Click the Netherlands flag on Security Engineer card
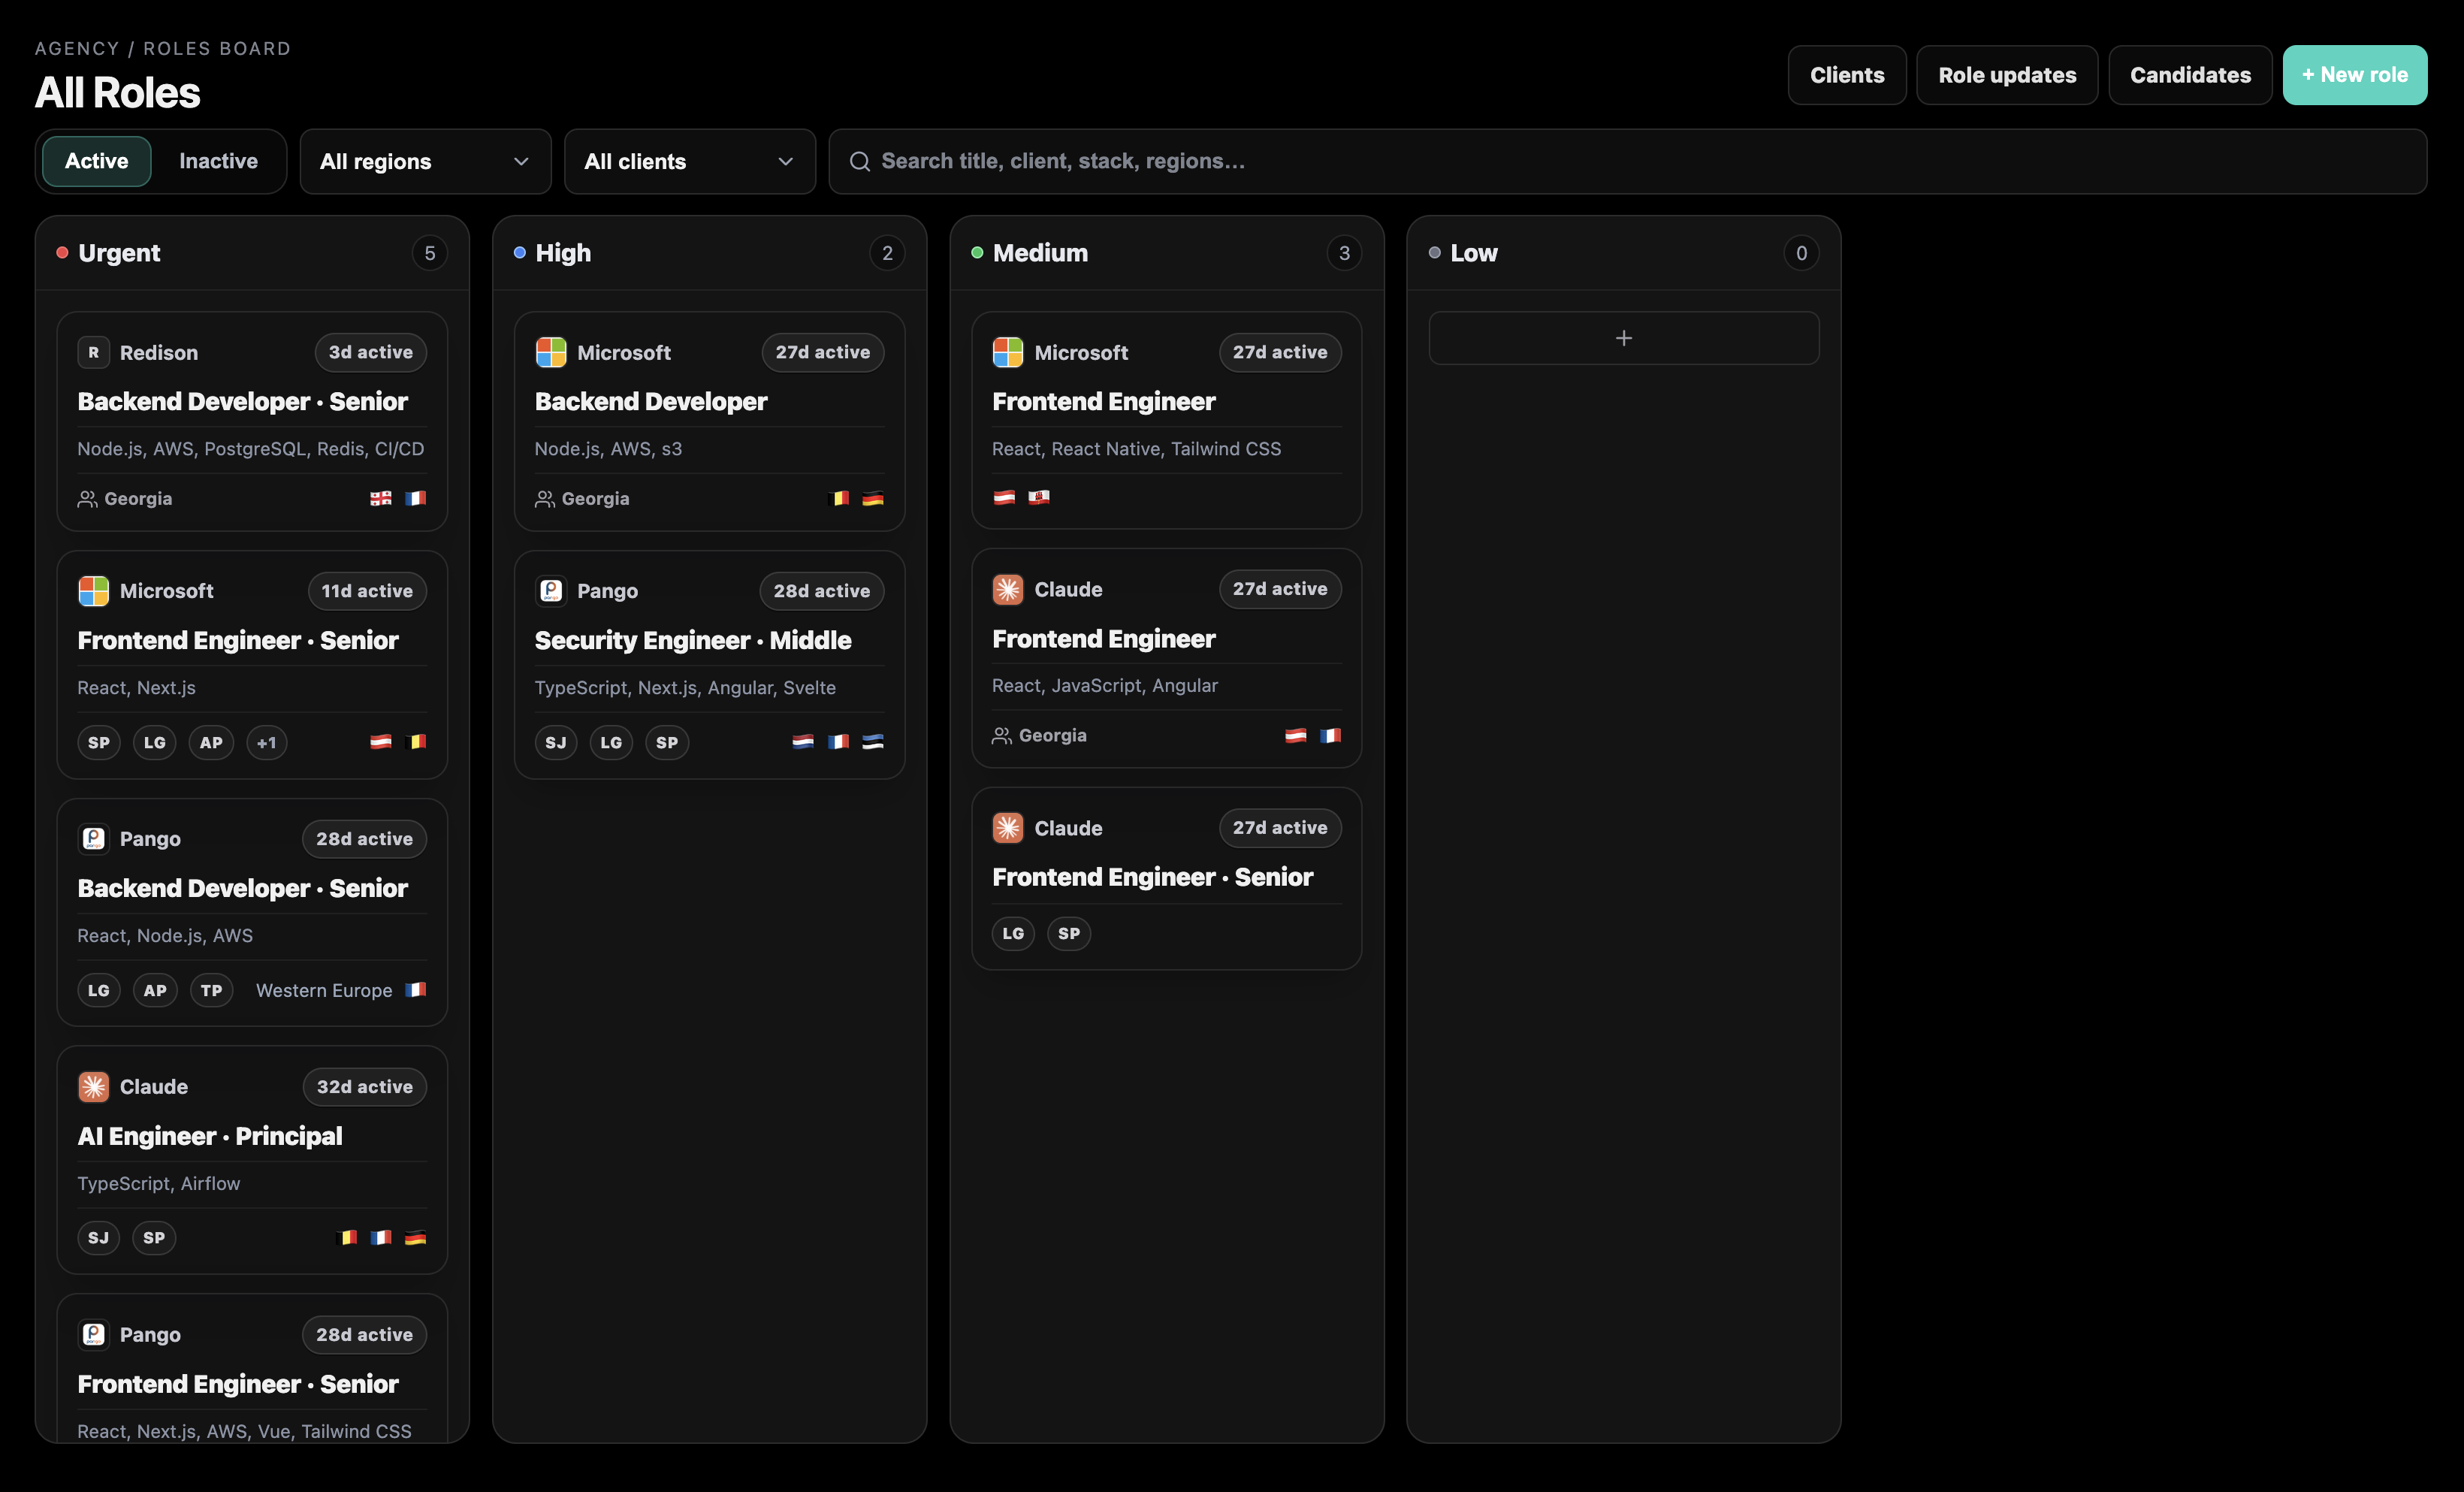Viewport: 2464px width, 1492px height. pyautogui.click(x=803, y=742)
